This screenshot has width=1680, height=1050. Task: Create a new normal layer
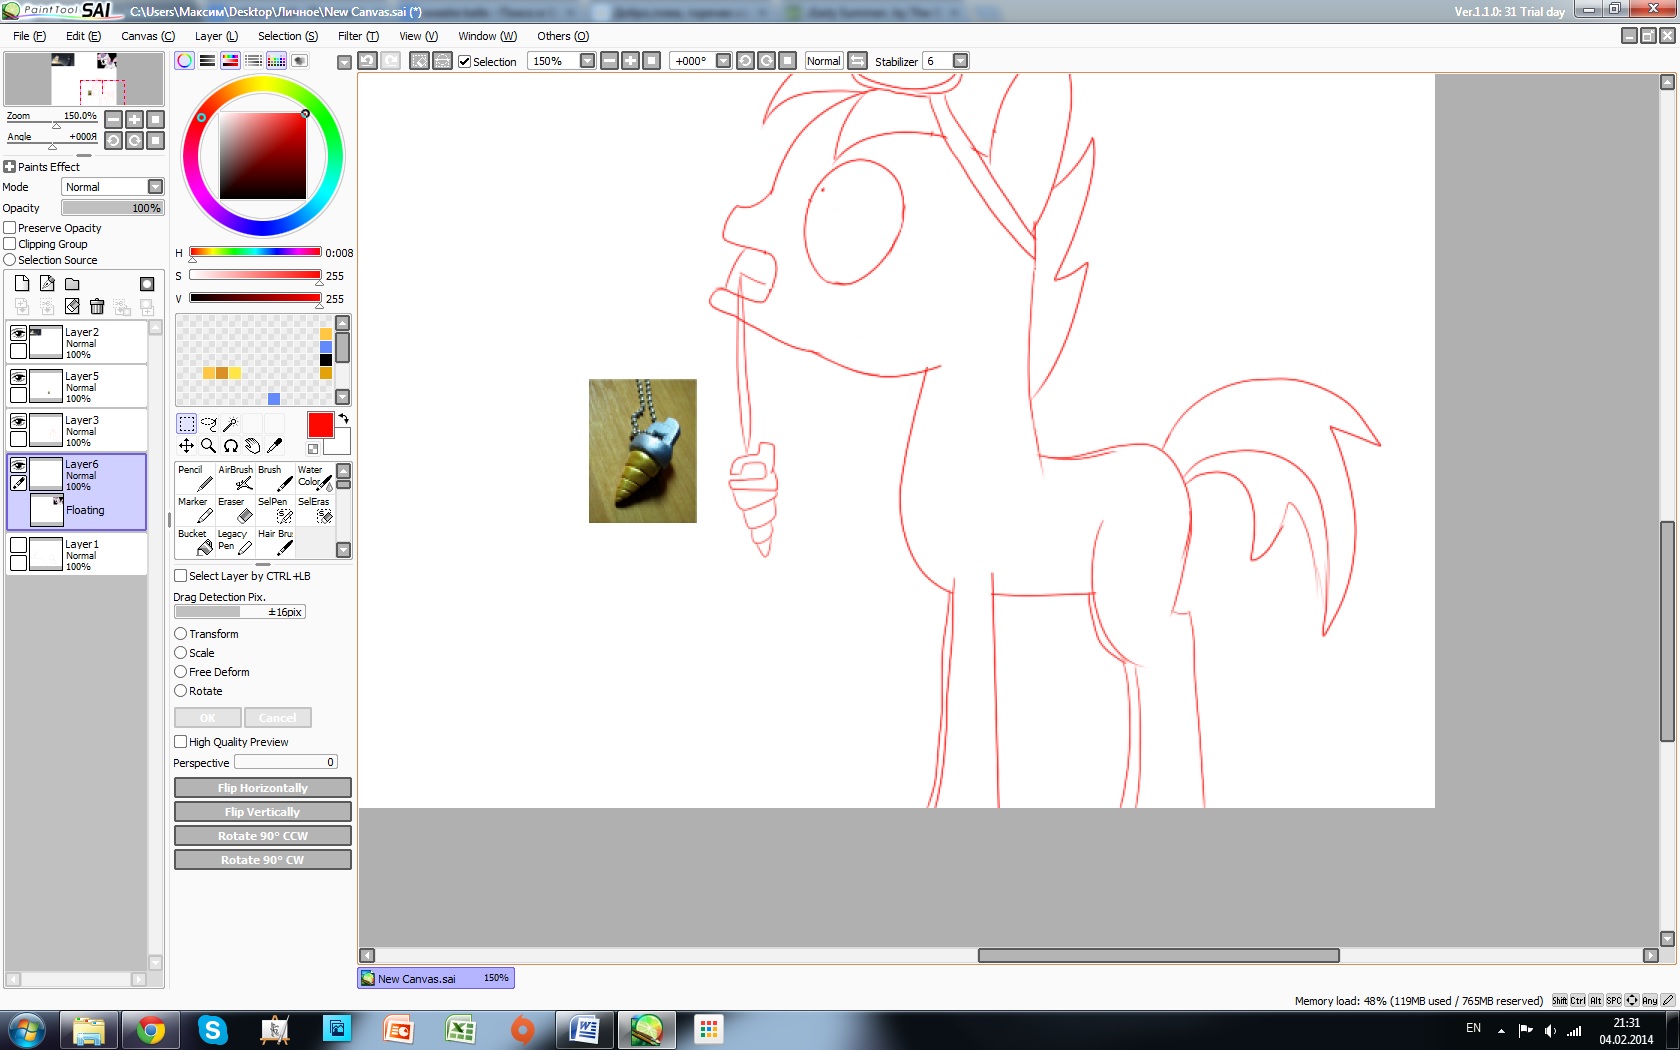[22, 284]
